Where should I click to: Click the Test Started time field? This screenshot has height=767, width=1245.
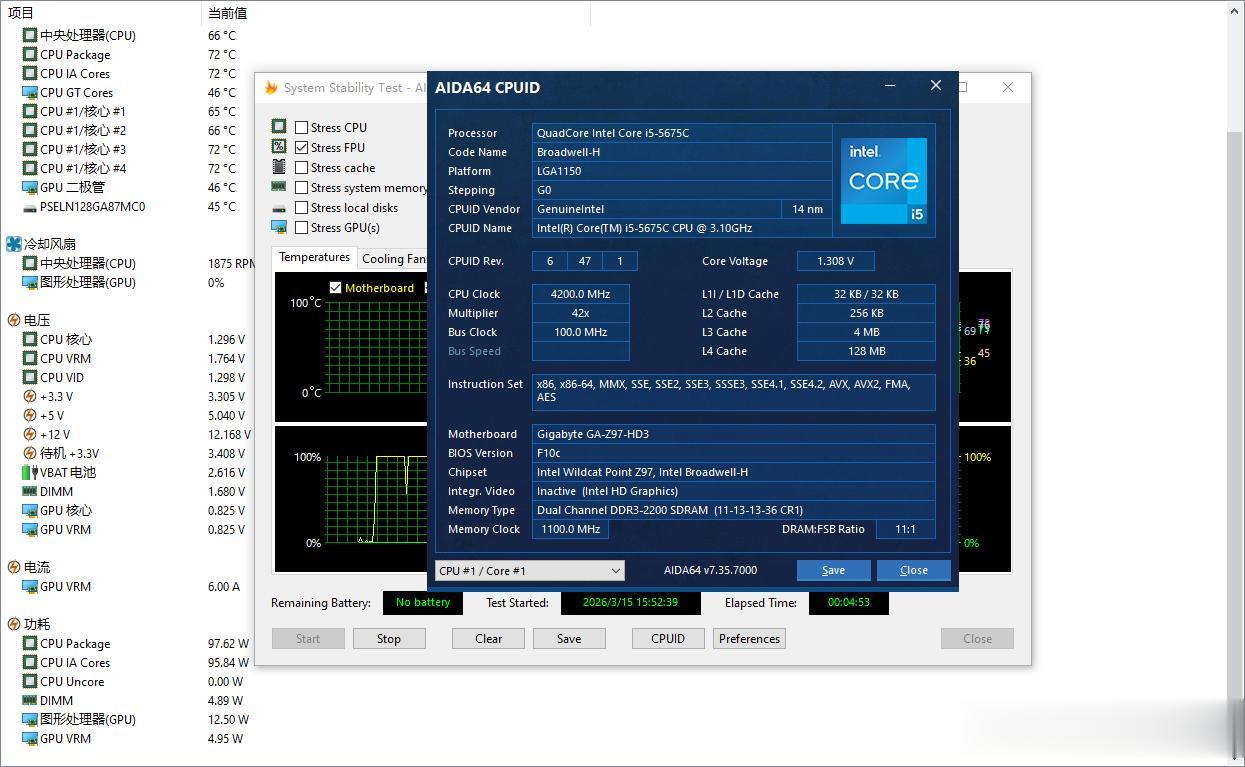click(630, 602)
